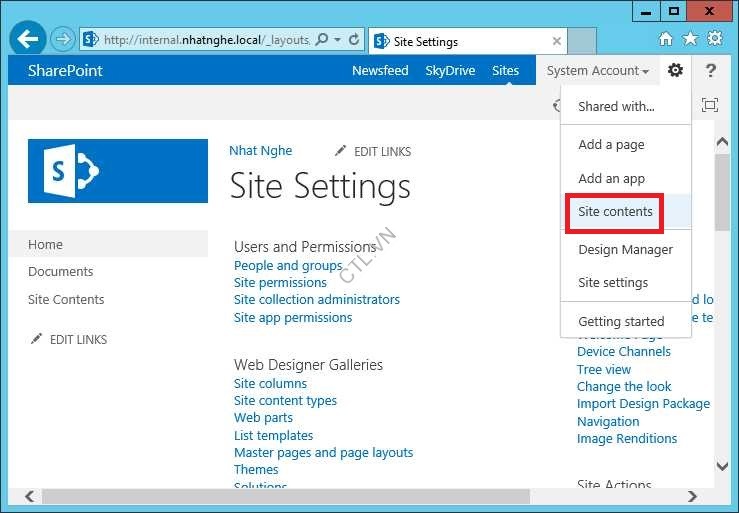This screenshot has width=739, height=513.
Task: Open Site content types link
Action: pos(286,400)
